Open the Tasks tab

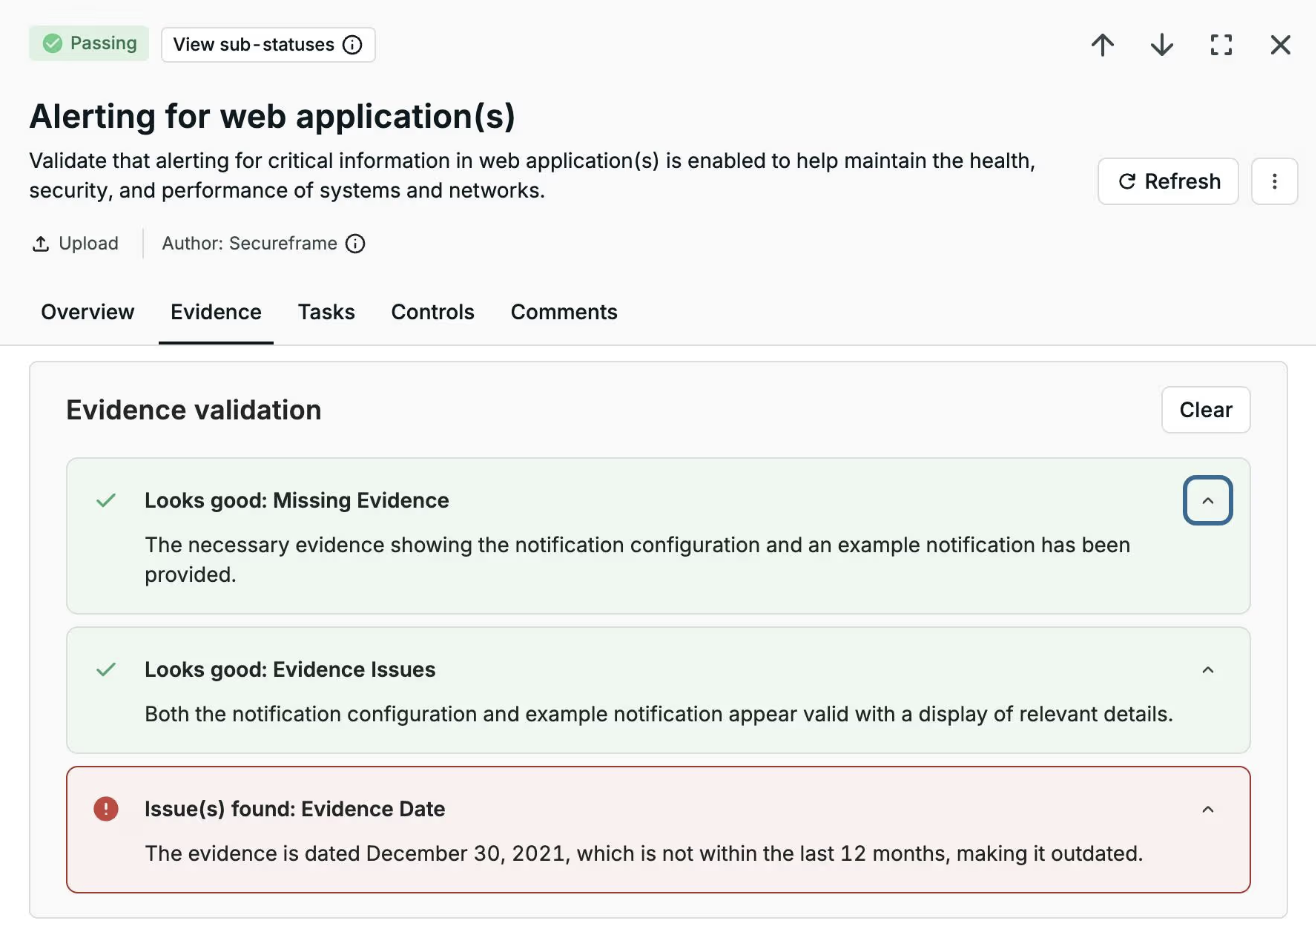pyautogui.click(x=326, y=312)
